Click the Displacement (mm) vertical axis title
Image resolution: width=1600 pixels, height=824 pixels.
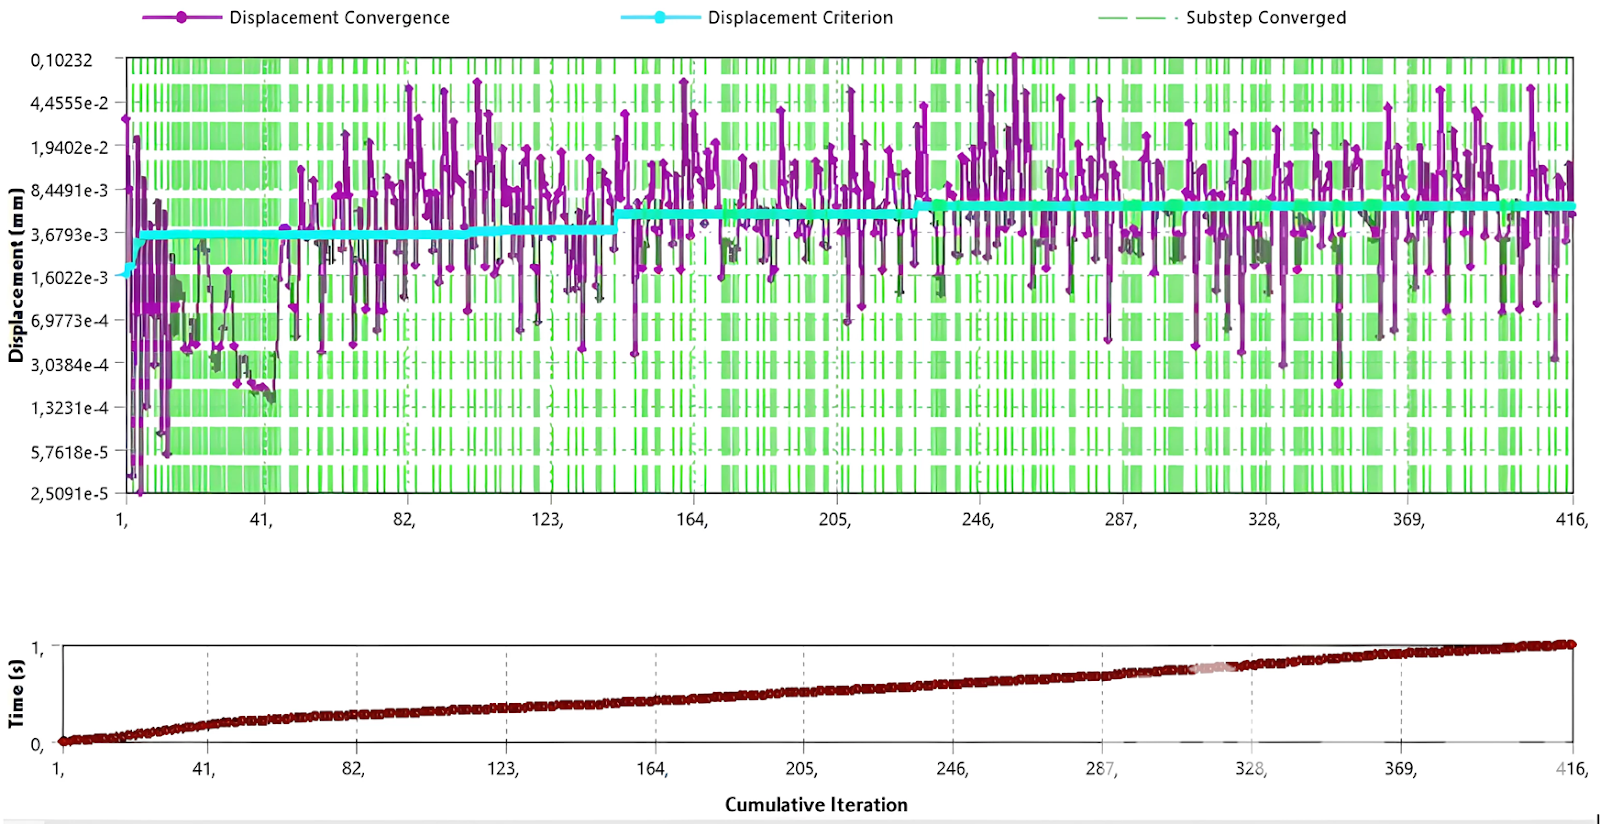coord(16,275)
